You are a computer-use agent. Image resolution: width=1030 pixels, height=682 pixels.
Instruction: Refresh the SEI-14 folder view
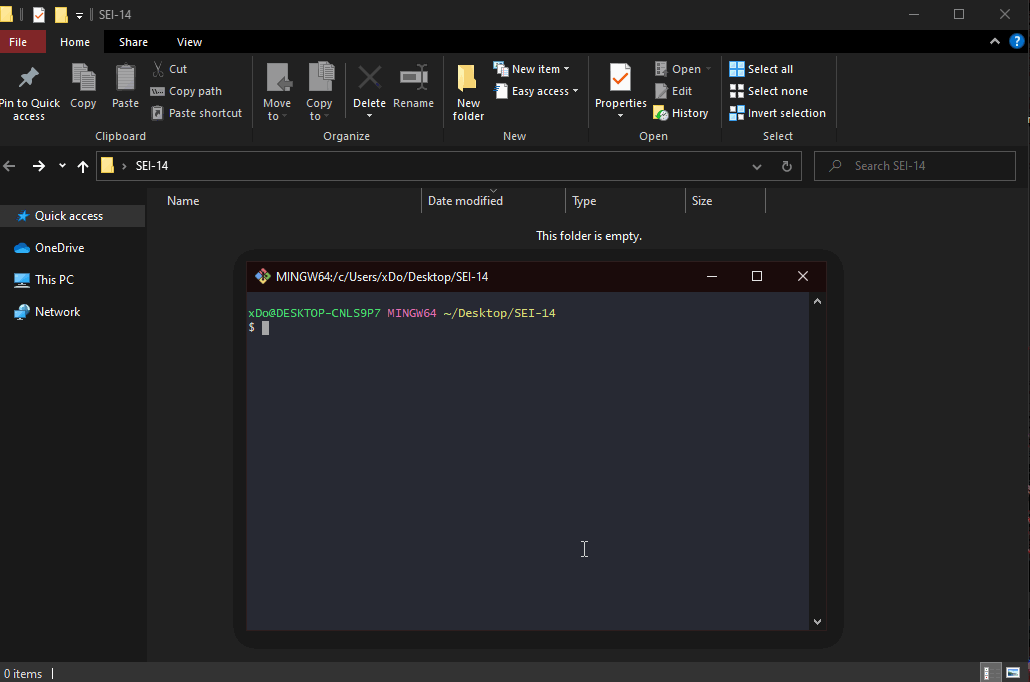pyautogui.click(x=786, y=166)
